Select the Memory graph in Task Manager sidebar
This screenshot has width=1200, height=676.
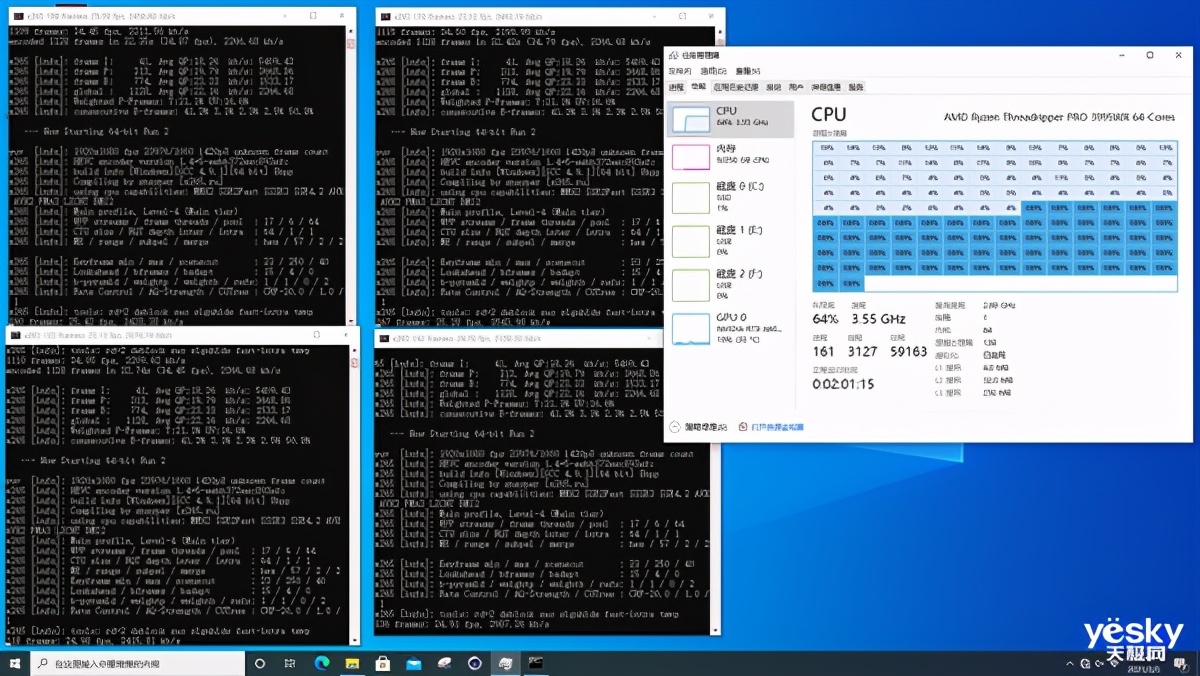pos(729,155)
